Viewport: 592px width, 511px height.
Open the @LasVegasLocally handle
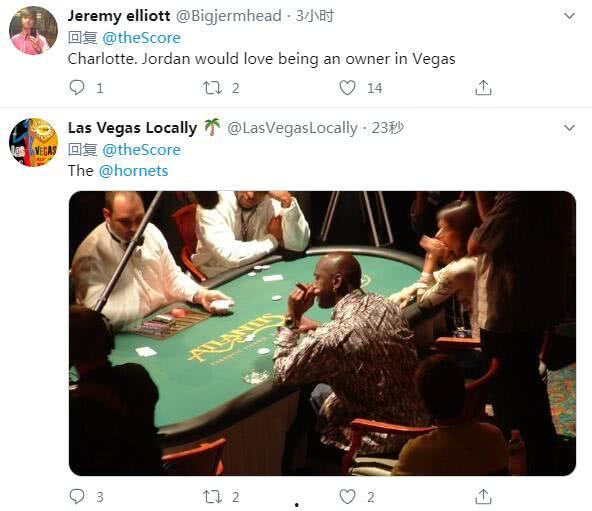(x=292, y=128)
